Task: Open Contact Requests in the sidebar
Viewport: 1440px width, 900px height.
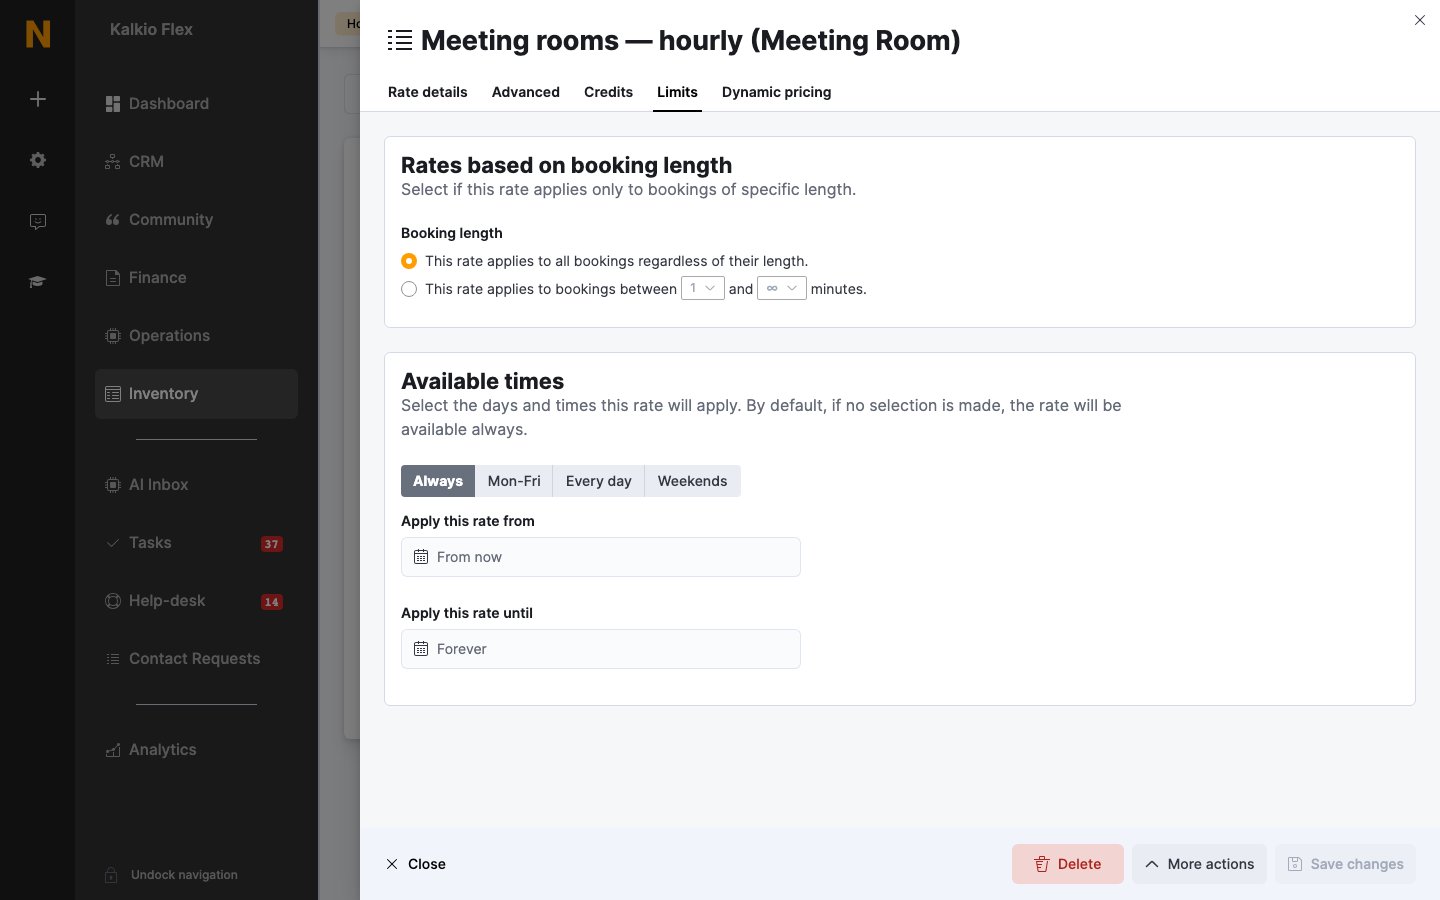Action: pos(196,659)
